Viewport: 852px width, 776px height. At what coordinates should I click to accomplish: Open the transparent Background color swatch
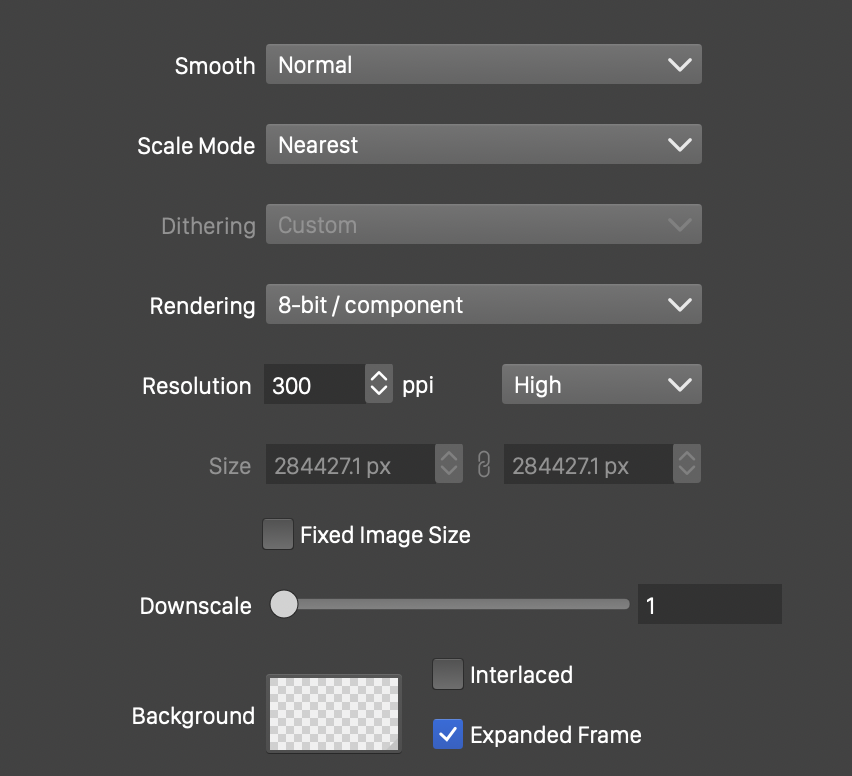pos(333,713)
